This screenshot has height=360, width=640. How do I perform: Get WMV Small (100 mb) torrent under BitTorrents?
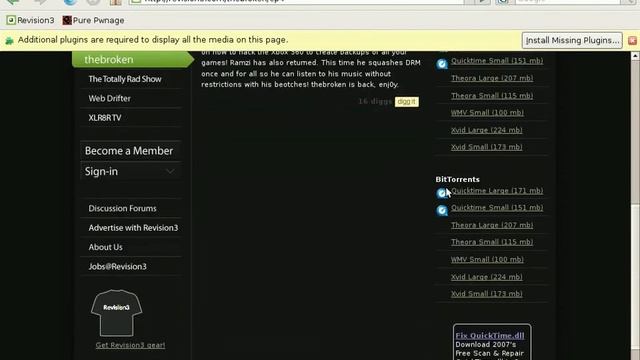click(x=487, y=260)
